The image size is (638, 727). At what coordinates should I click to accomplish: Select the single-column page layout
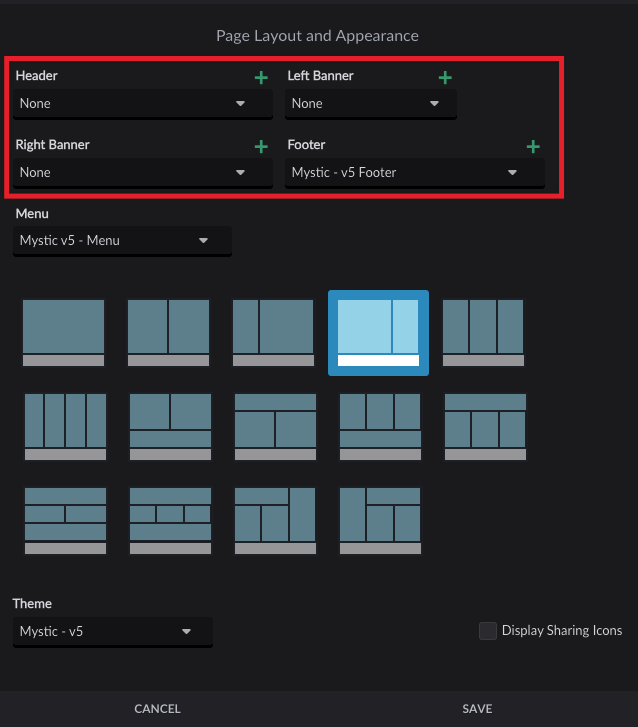64,333
